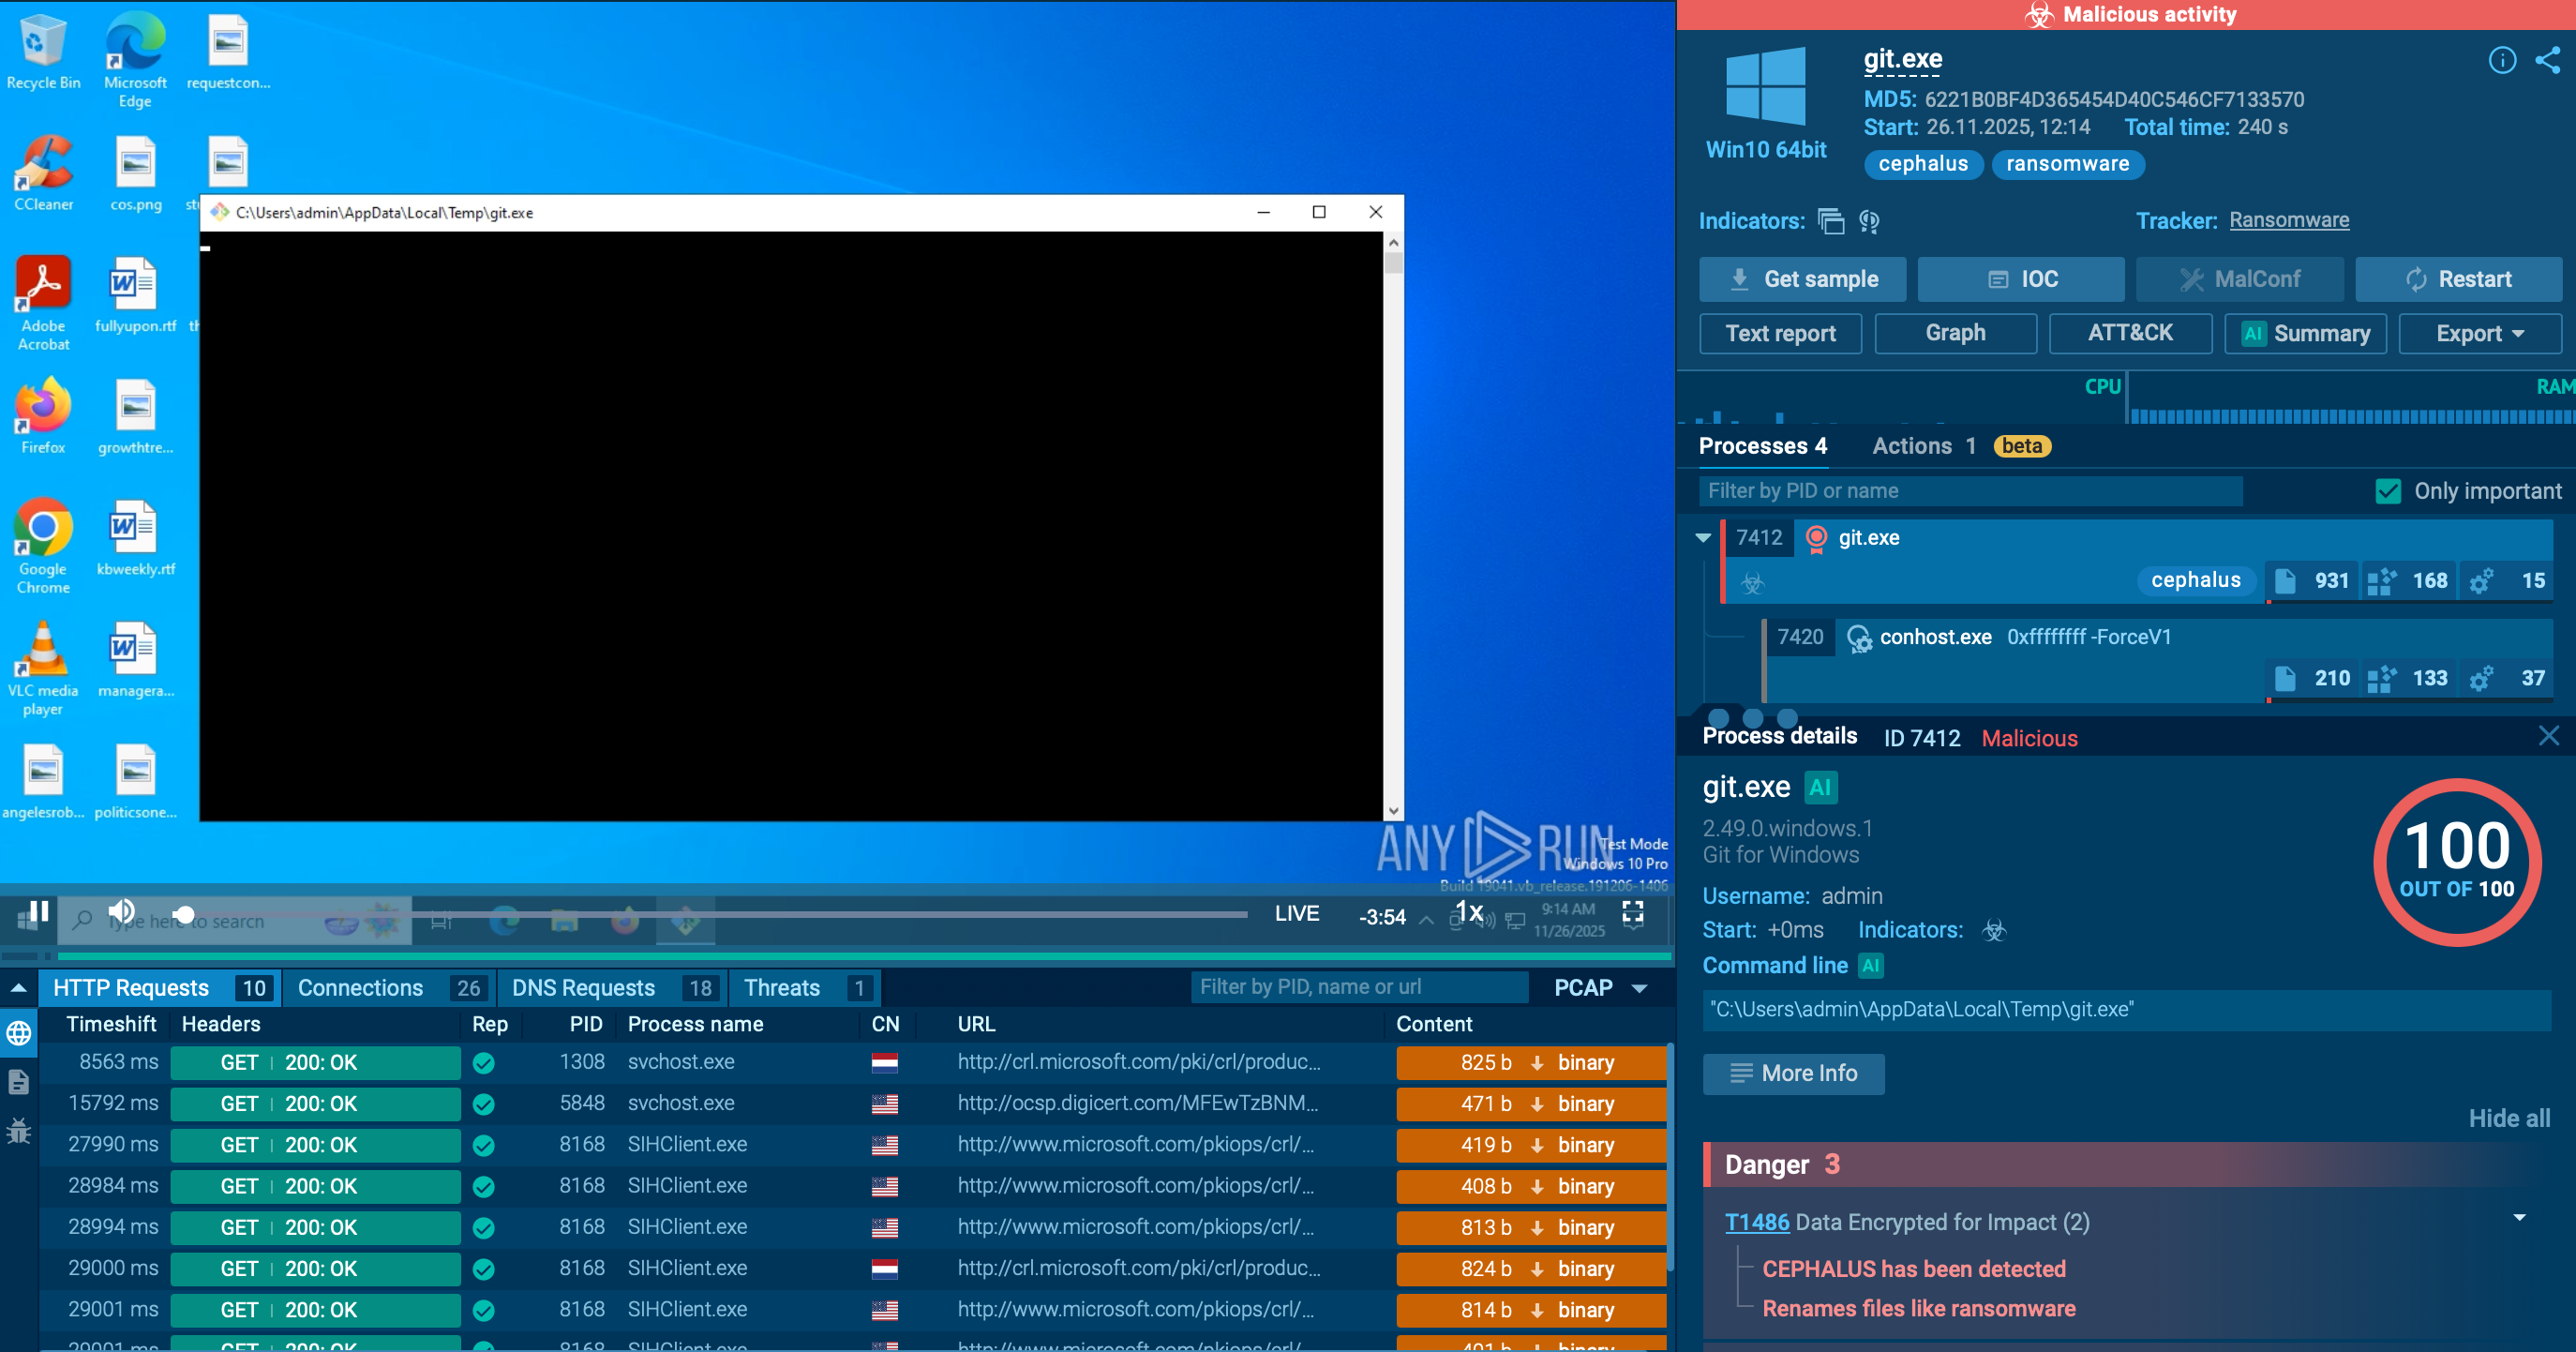2576x1352 pixels.
Task: Pause the video recording playback
Action: [39, 911]
